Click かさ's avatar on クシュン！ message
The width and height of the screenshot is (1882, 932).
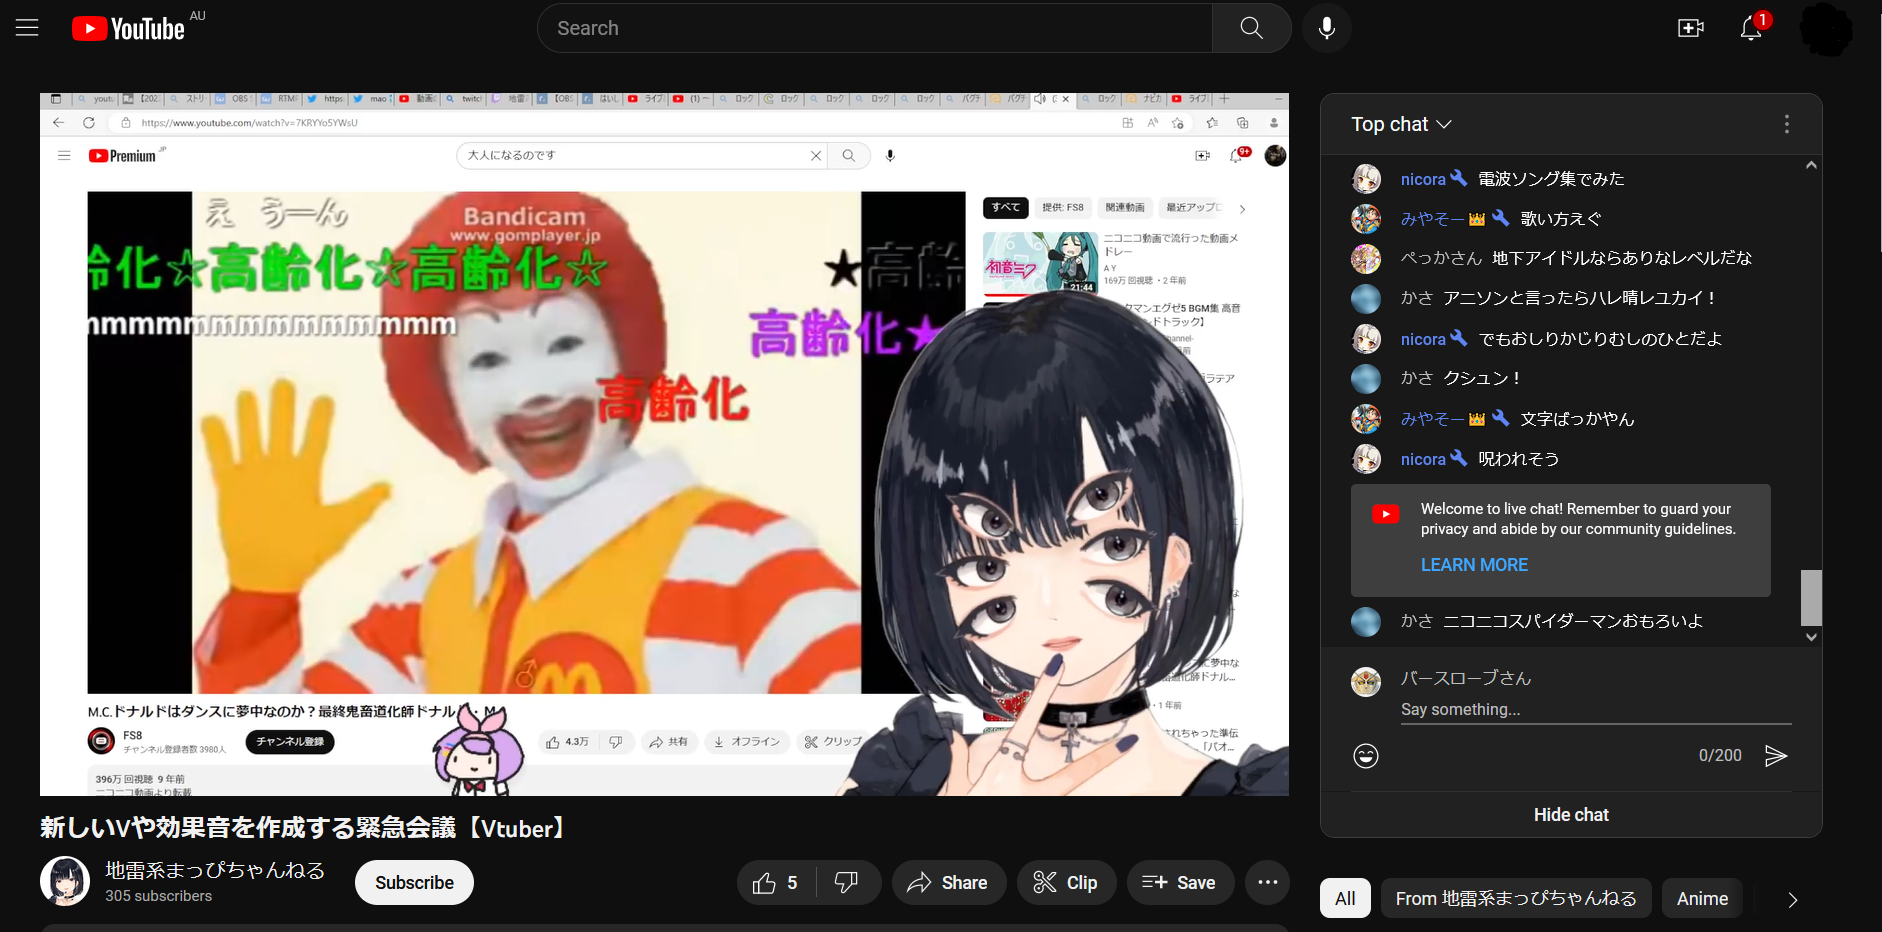click(x=1366, y=379)
